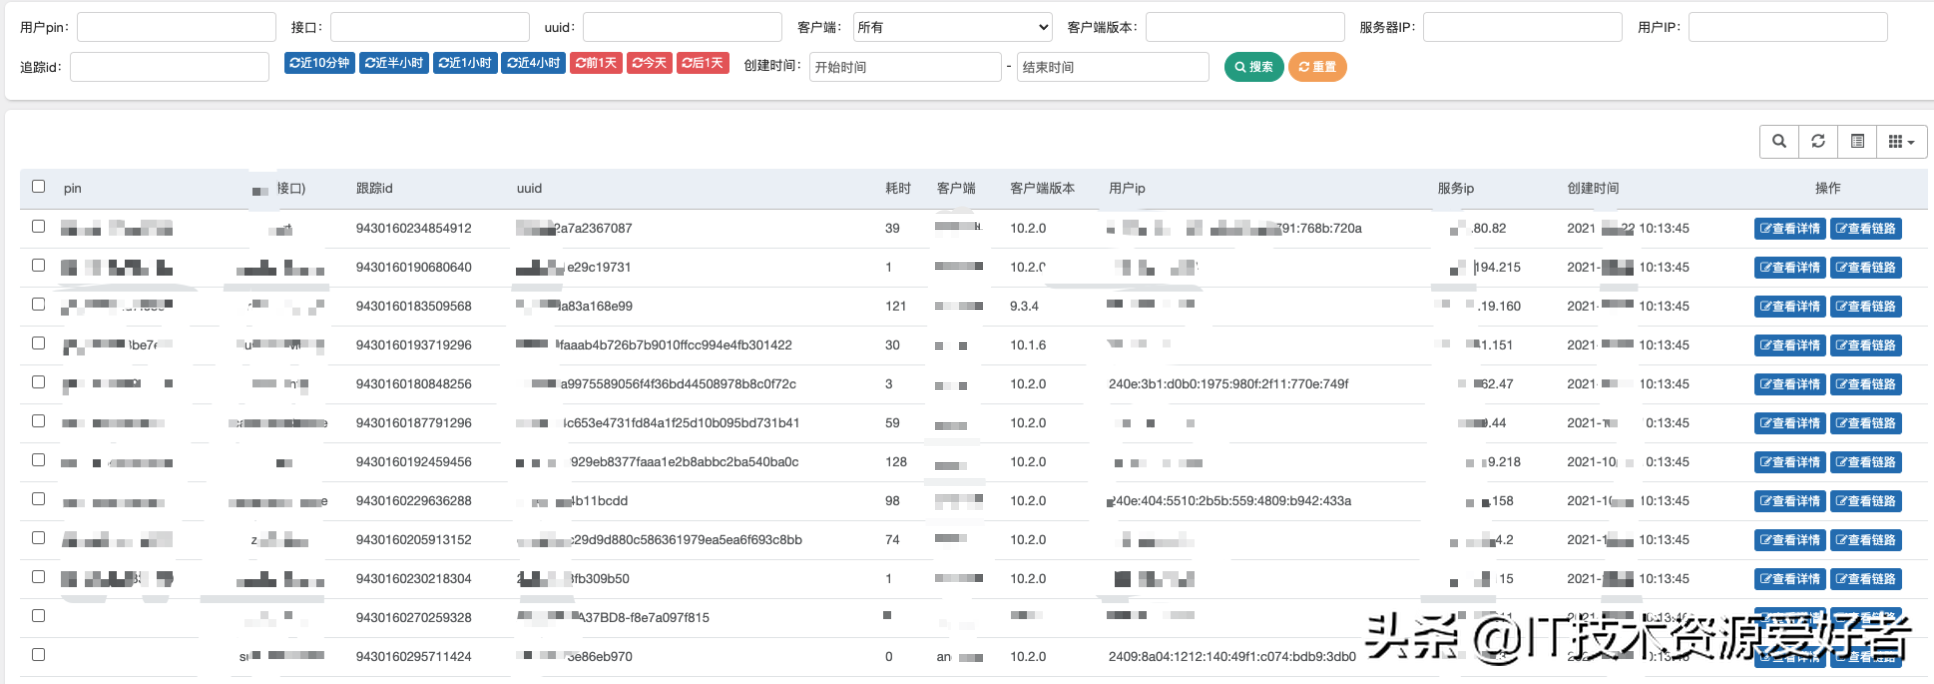The width and height of the screenshot is (1934, 684).
Task: Check the row with 跟踪id 9430160270259328
Action: pos(38,616)
